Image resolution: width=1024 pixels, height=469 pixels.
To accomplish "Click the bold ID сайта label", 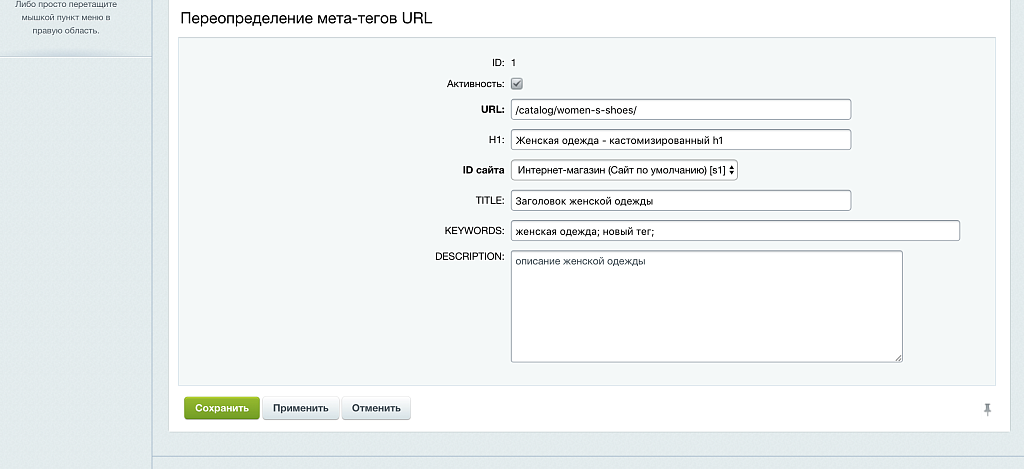I will [483, 170].
